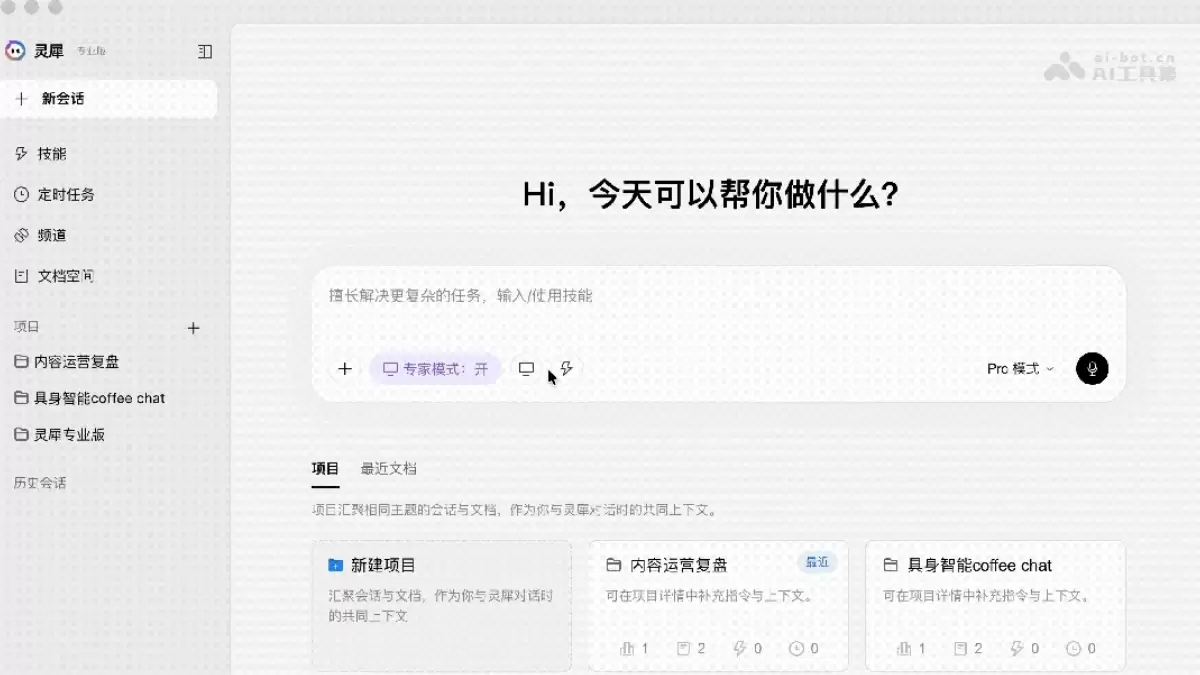Click the 专业版 label beside the logo
Screen dimensions: 1200x675
tap(91, 51)
